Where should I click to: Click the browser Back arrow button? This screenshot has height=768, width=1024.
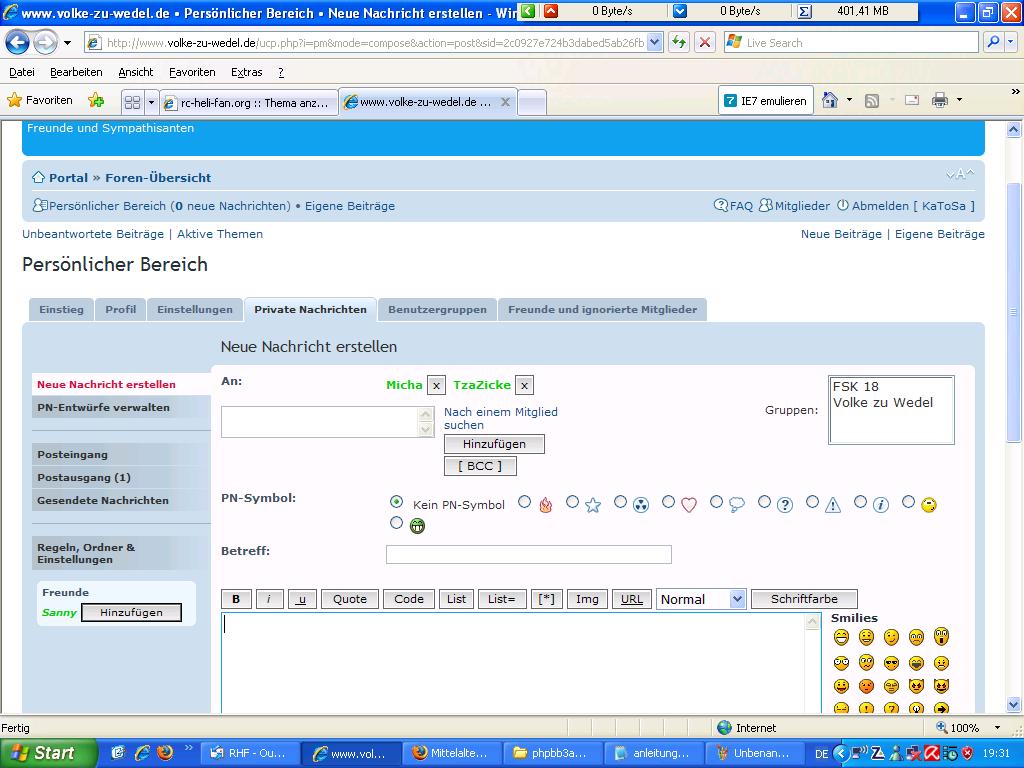pyautogui.click(x=18, y=43)
